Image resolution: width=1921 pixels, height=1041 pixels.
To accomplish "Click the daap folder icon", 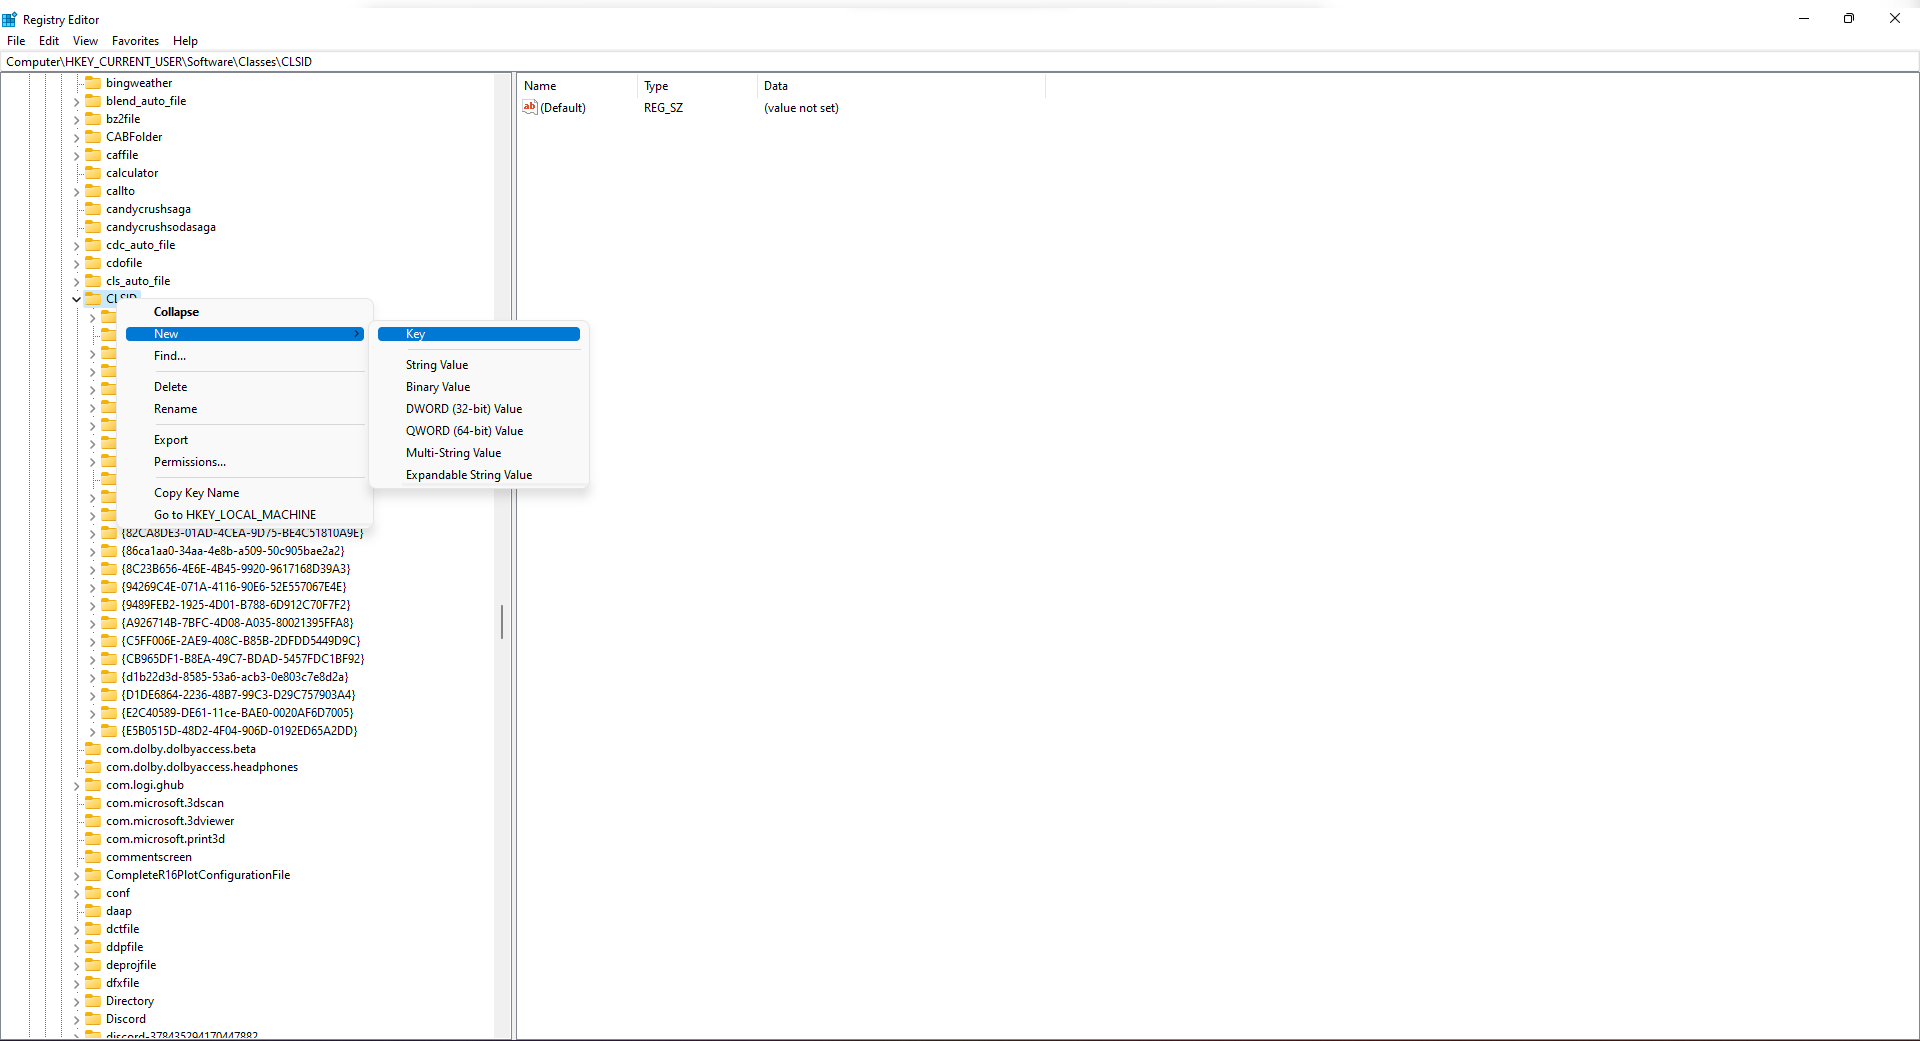I will pos(93,911).
